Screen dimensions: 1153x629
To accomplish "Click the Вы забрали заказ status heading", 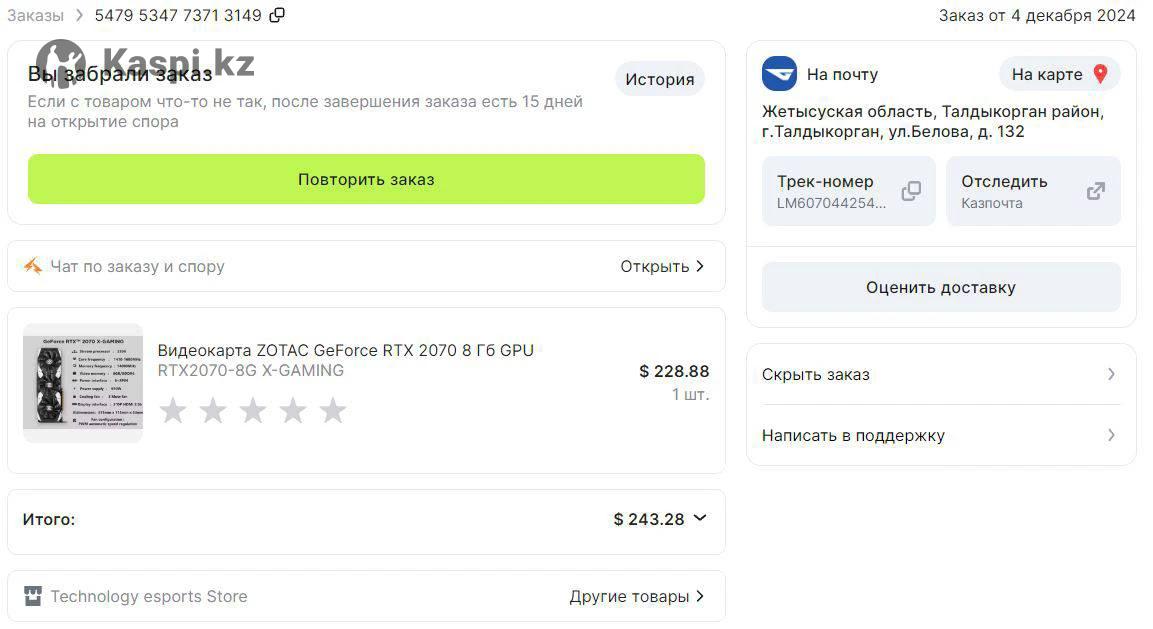I will point(120,74).
